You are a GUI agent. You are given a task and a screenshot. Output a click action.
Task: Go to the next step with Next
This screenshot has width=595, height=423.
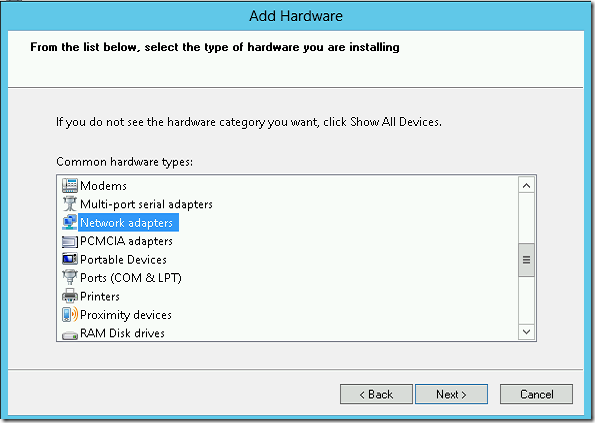tap(451, 394)
